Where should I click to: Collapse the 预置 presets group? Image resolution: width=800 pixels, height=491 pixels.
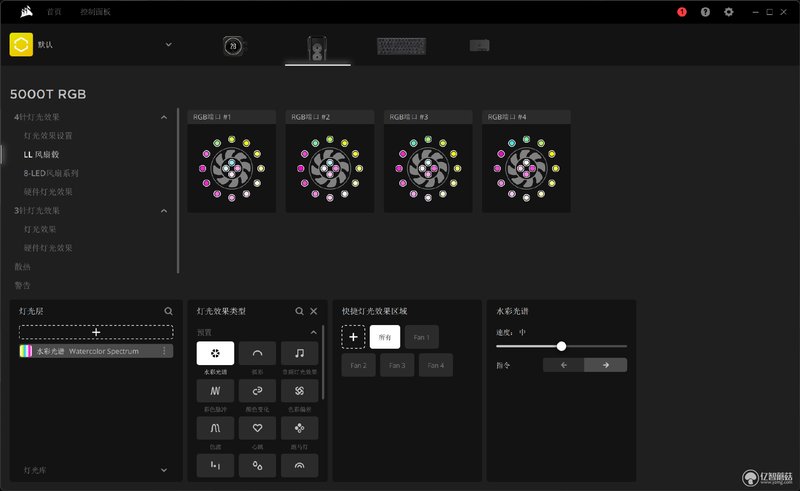(313, 332)
